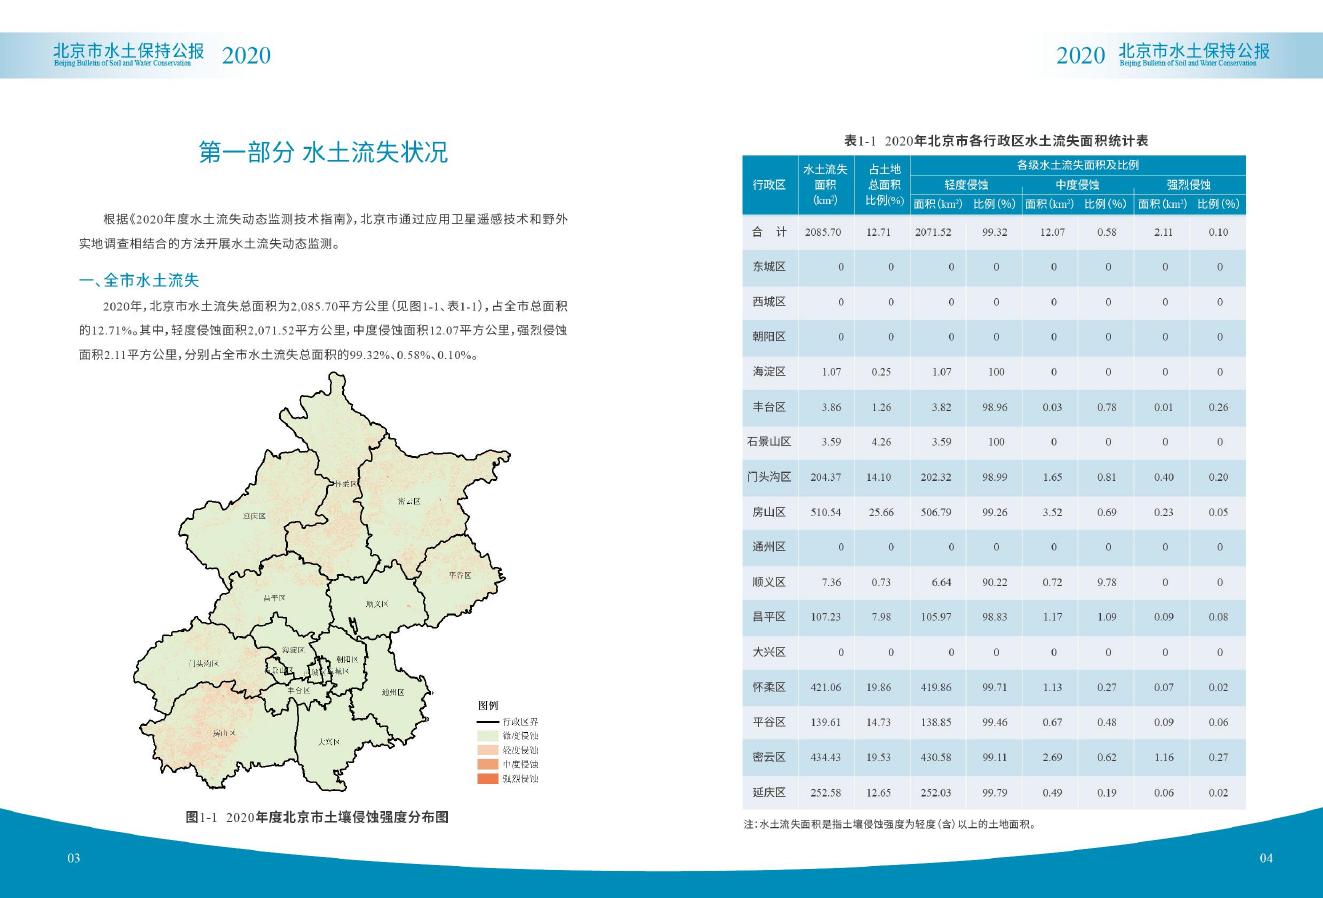1323x898 pixels.
Task: Click 海淀区 in the table
Action: (x=769, y=372)
